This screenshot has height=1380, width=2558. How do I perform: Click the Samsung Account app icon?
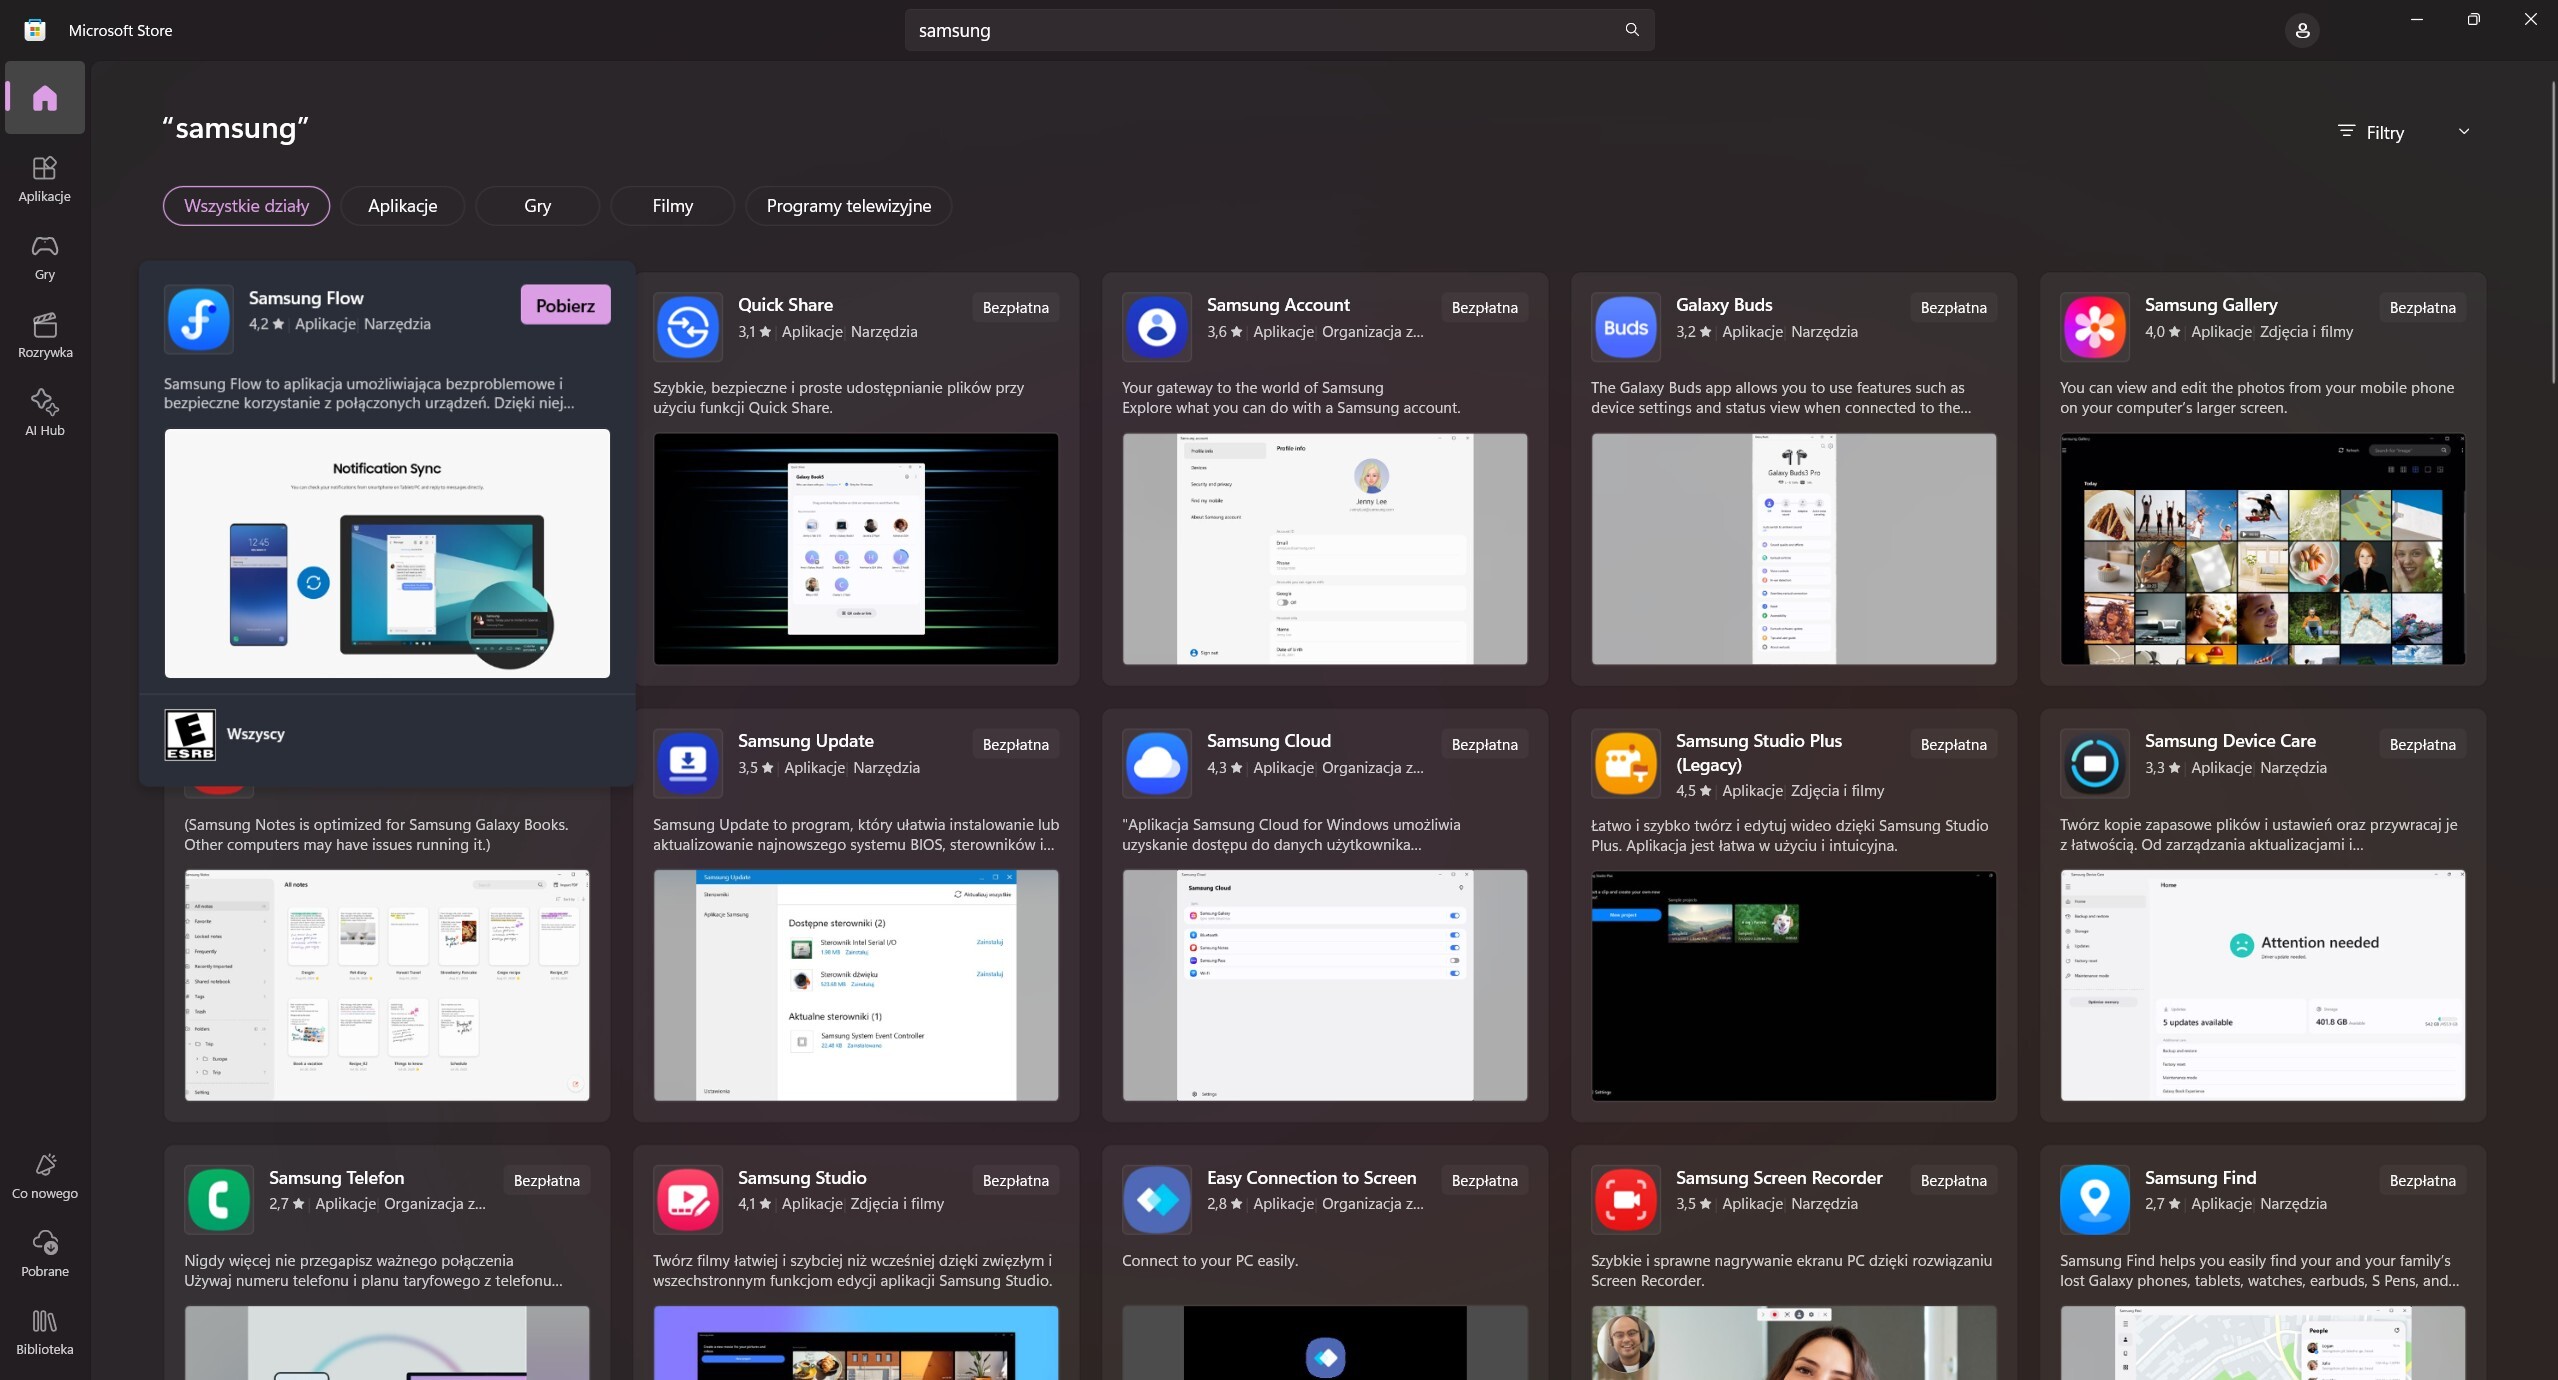1157,326
